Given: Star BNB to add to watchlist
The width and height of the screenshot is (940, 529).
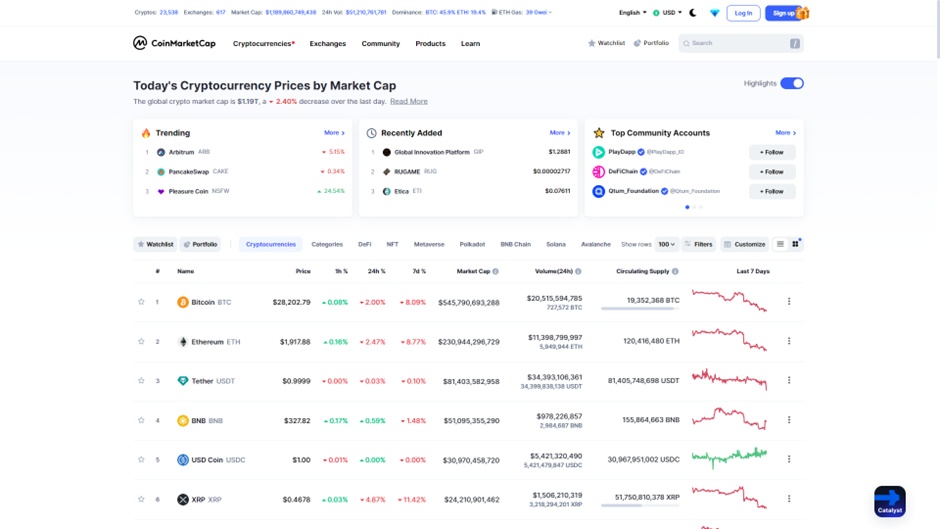Looking at the screenshot, I should coord(141,420).
